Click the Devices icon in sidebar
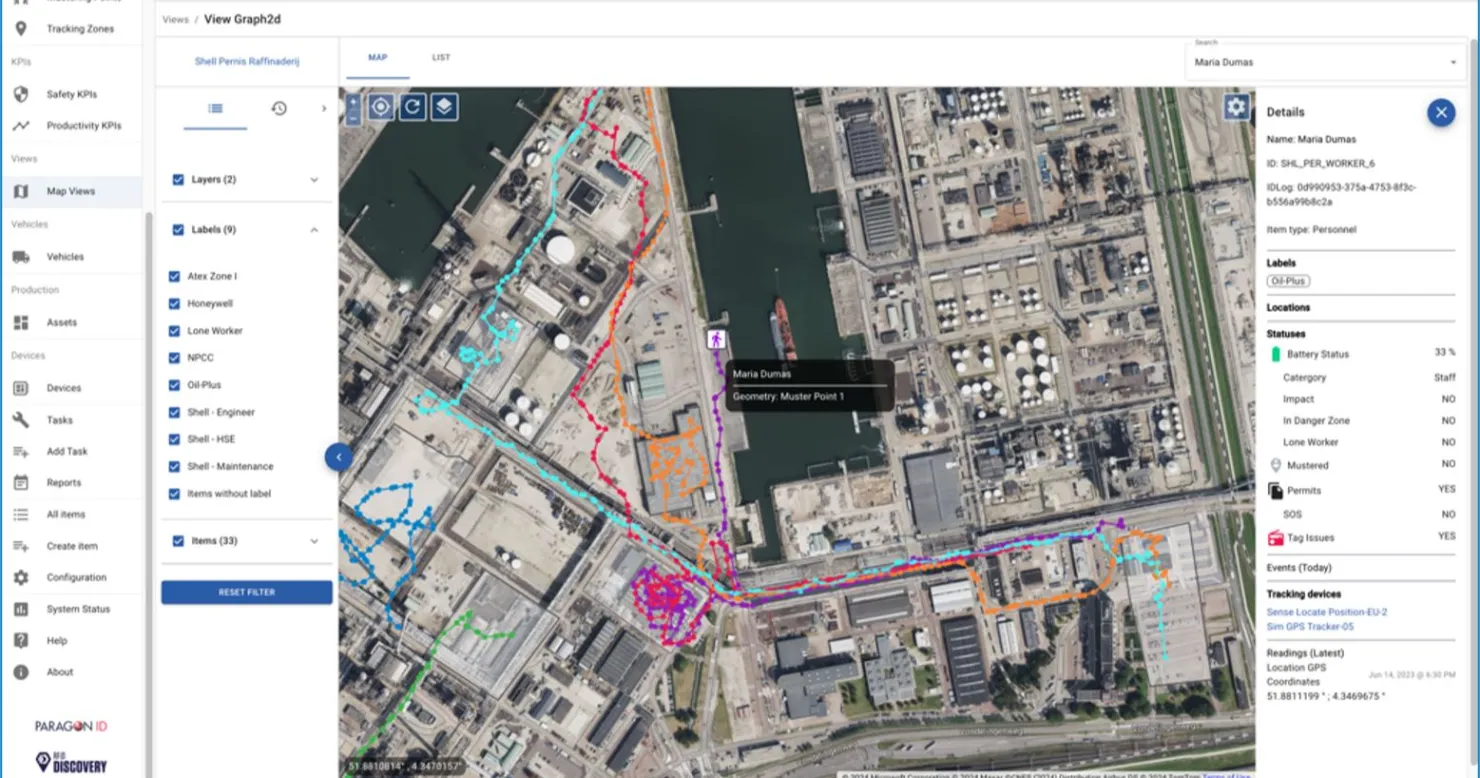This screenshot has width=1480, height=778. click(x=21, y=388)
